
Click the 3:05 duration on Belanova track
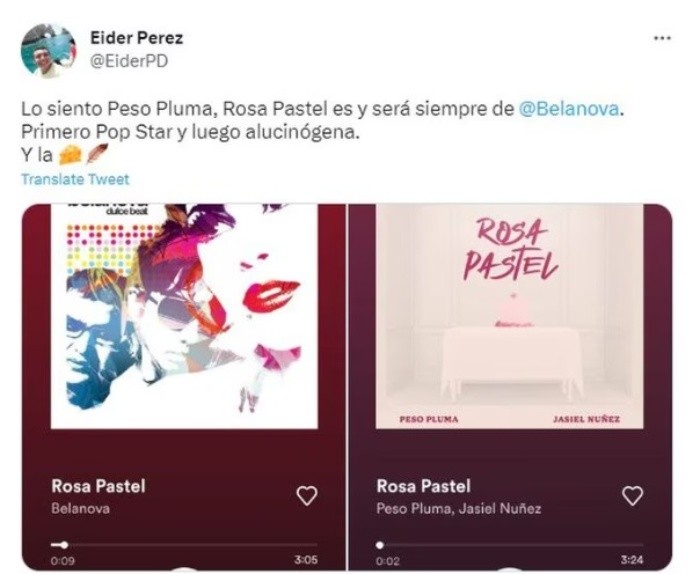pyautogui.click(x=306, y=560)
